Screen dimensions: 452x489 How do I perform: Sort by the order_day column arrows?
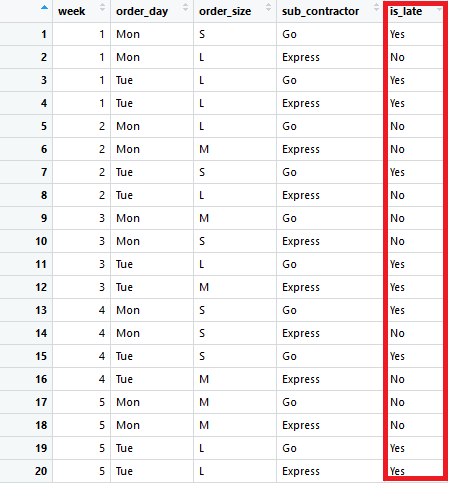(x=185, y=7)
